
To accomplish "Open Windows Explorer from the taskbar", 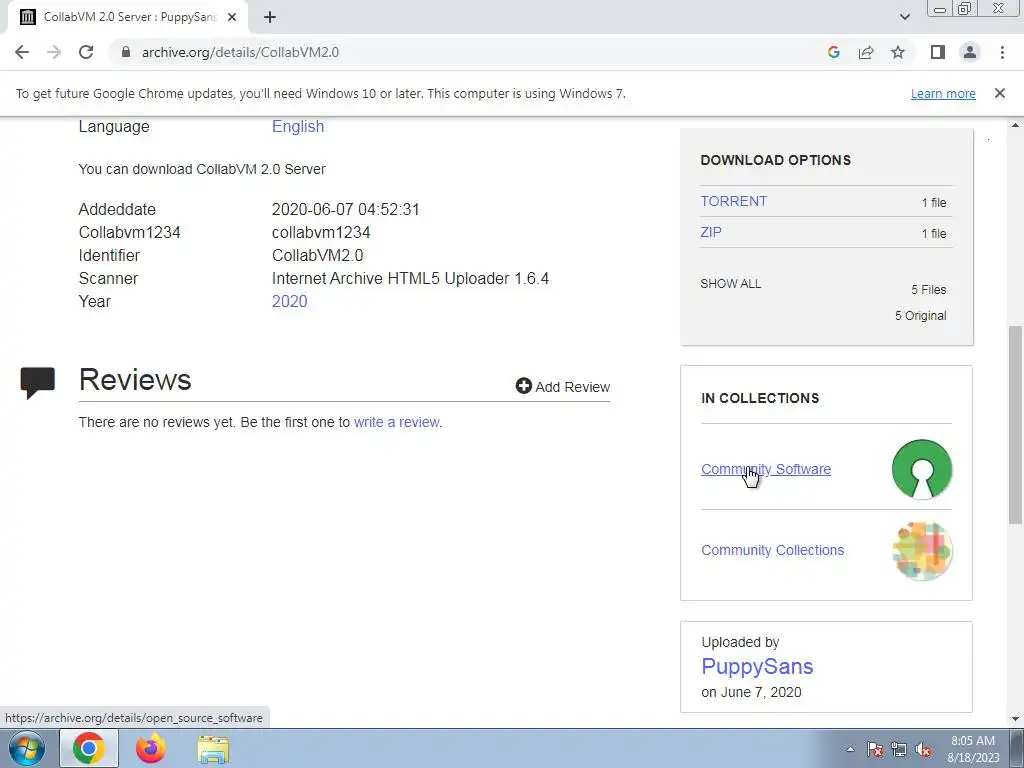I will tap(213, 749).
